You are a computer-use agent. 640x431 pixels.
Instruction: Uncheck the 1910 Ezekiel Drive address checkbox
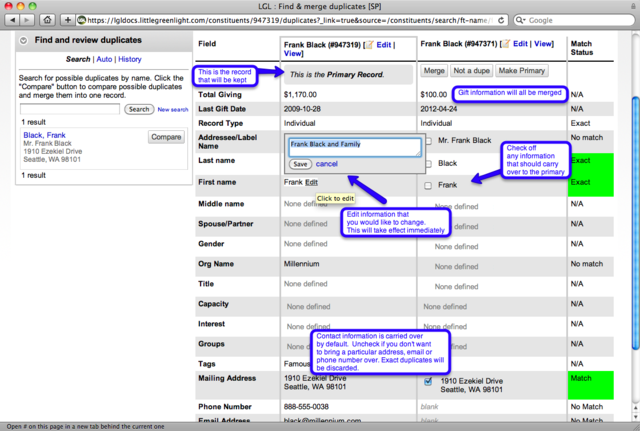click(428, 382)
